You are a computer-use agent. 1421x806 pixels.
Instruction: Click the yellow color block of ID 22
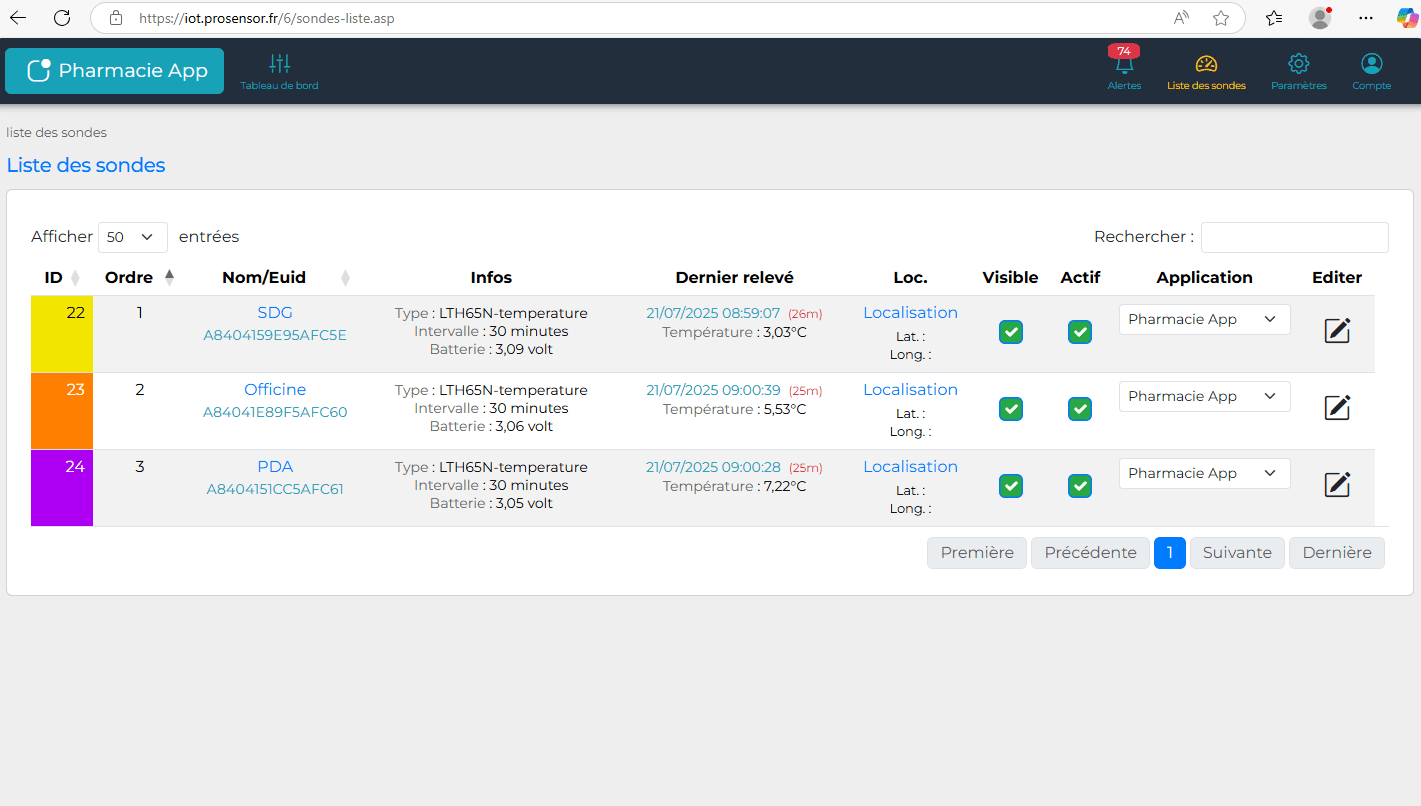point(61,330)
